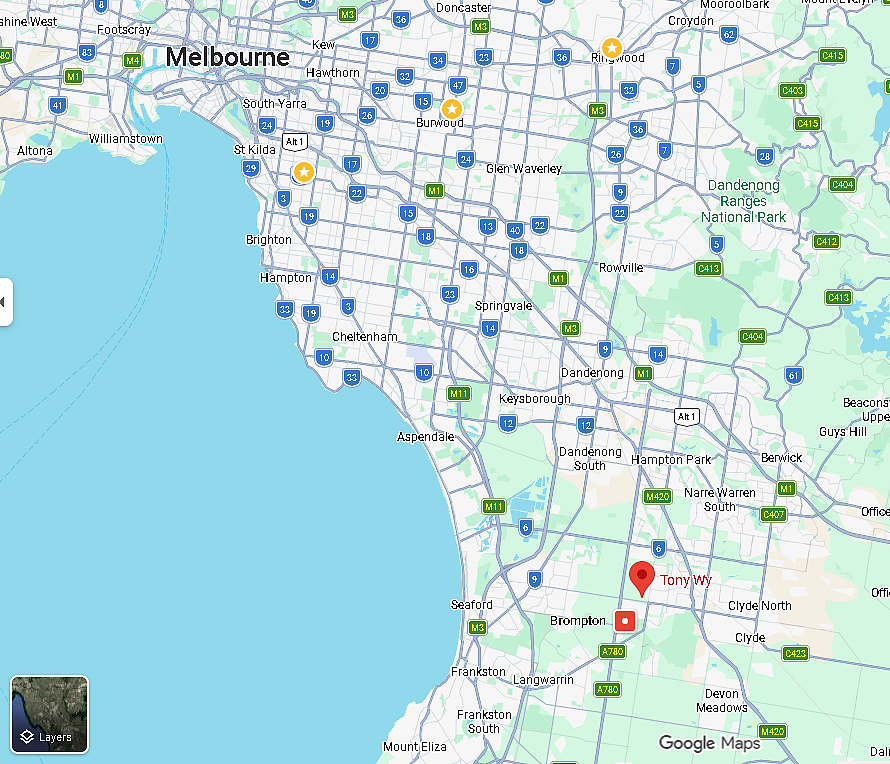Click the C403 road shield

(792, 90)
